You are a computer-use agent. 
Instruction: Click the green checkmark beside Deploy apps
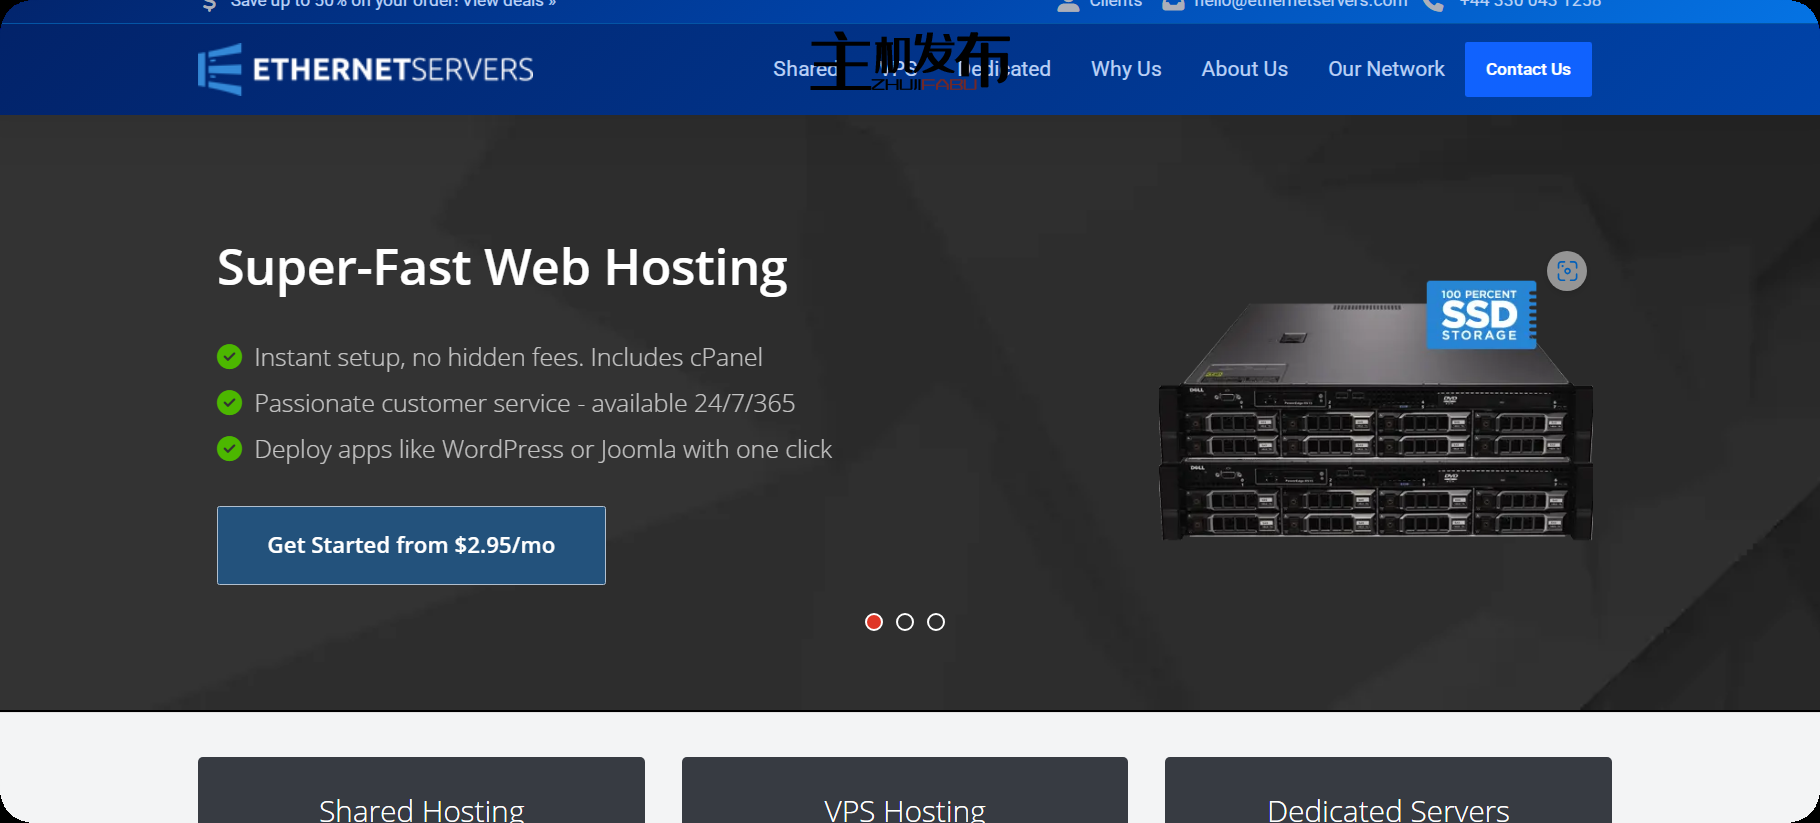click(230, 449)
